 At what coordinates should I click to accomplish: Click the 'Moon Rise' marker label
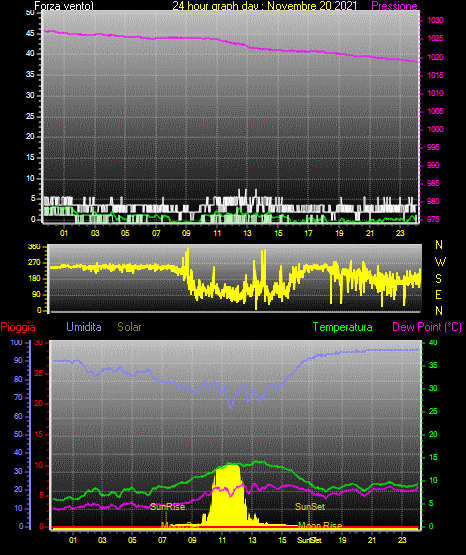click(x=320, y=526)
